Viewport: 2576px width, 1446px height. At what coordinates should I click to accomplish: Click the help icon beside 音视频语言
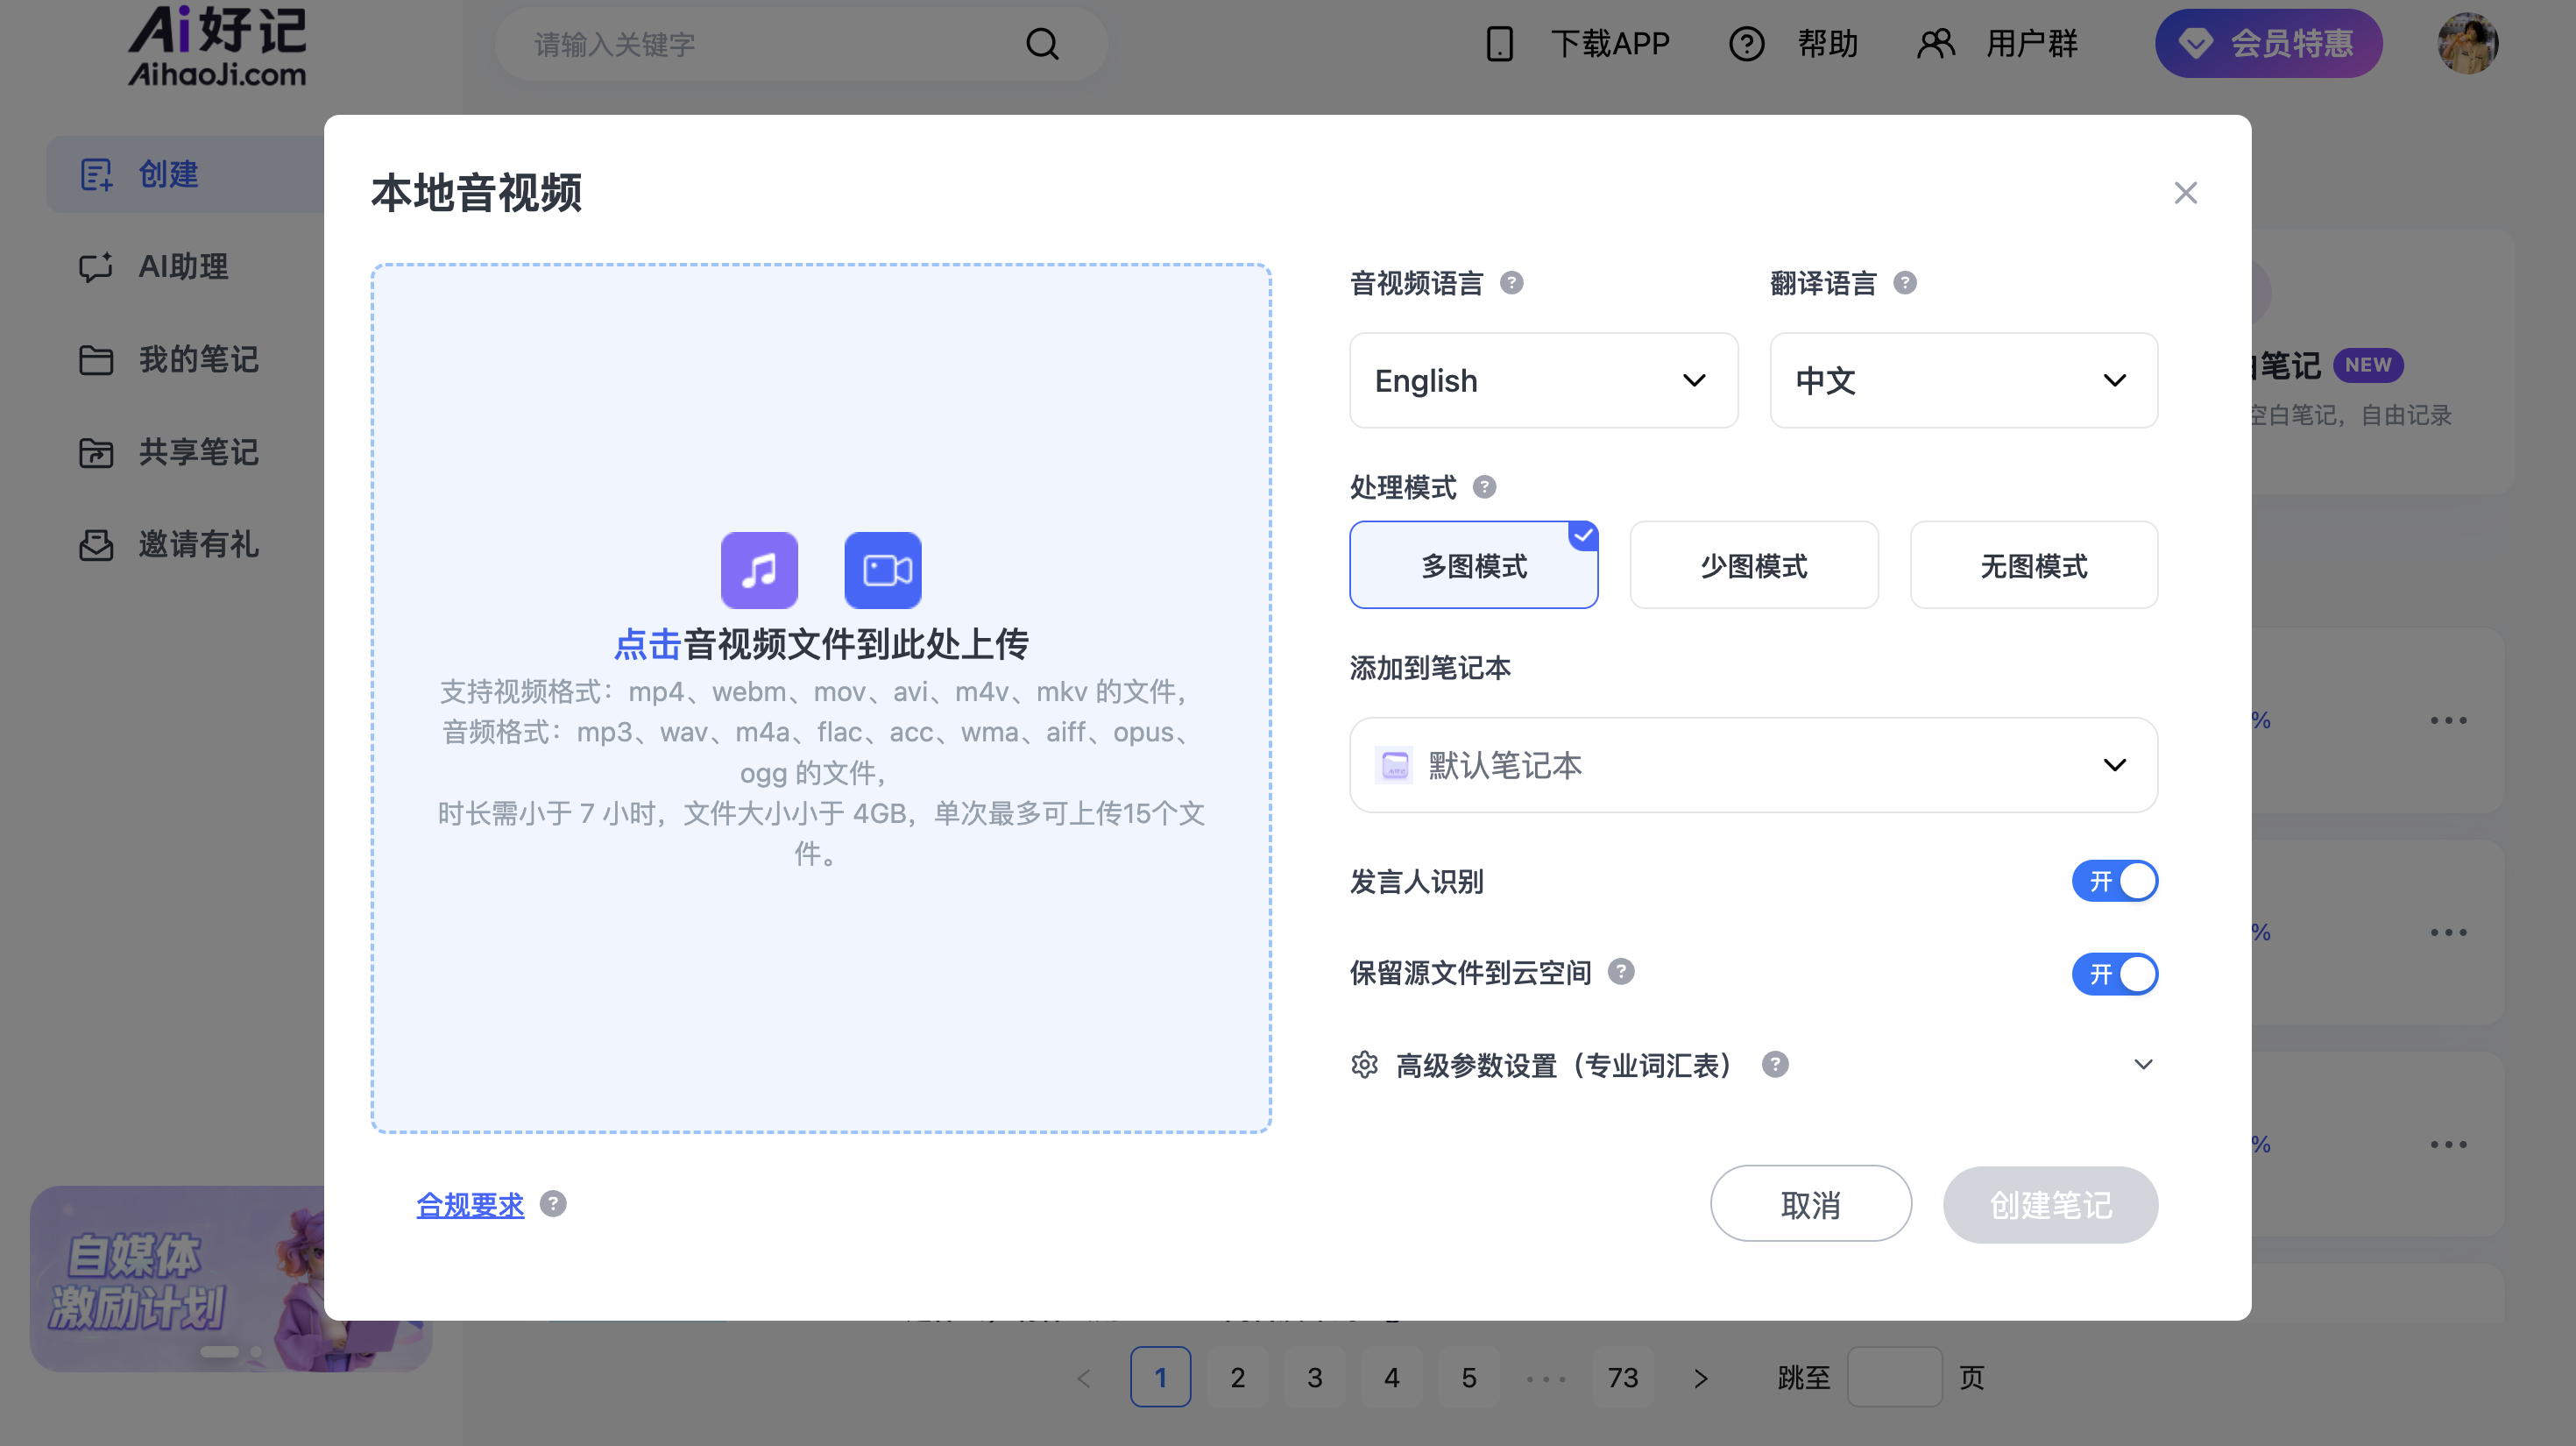[x=1511, y=283]
